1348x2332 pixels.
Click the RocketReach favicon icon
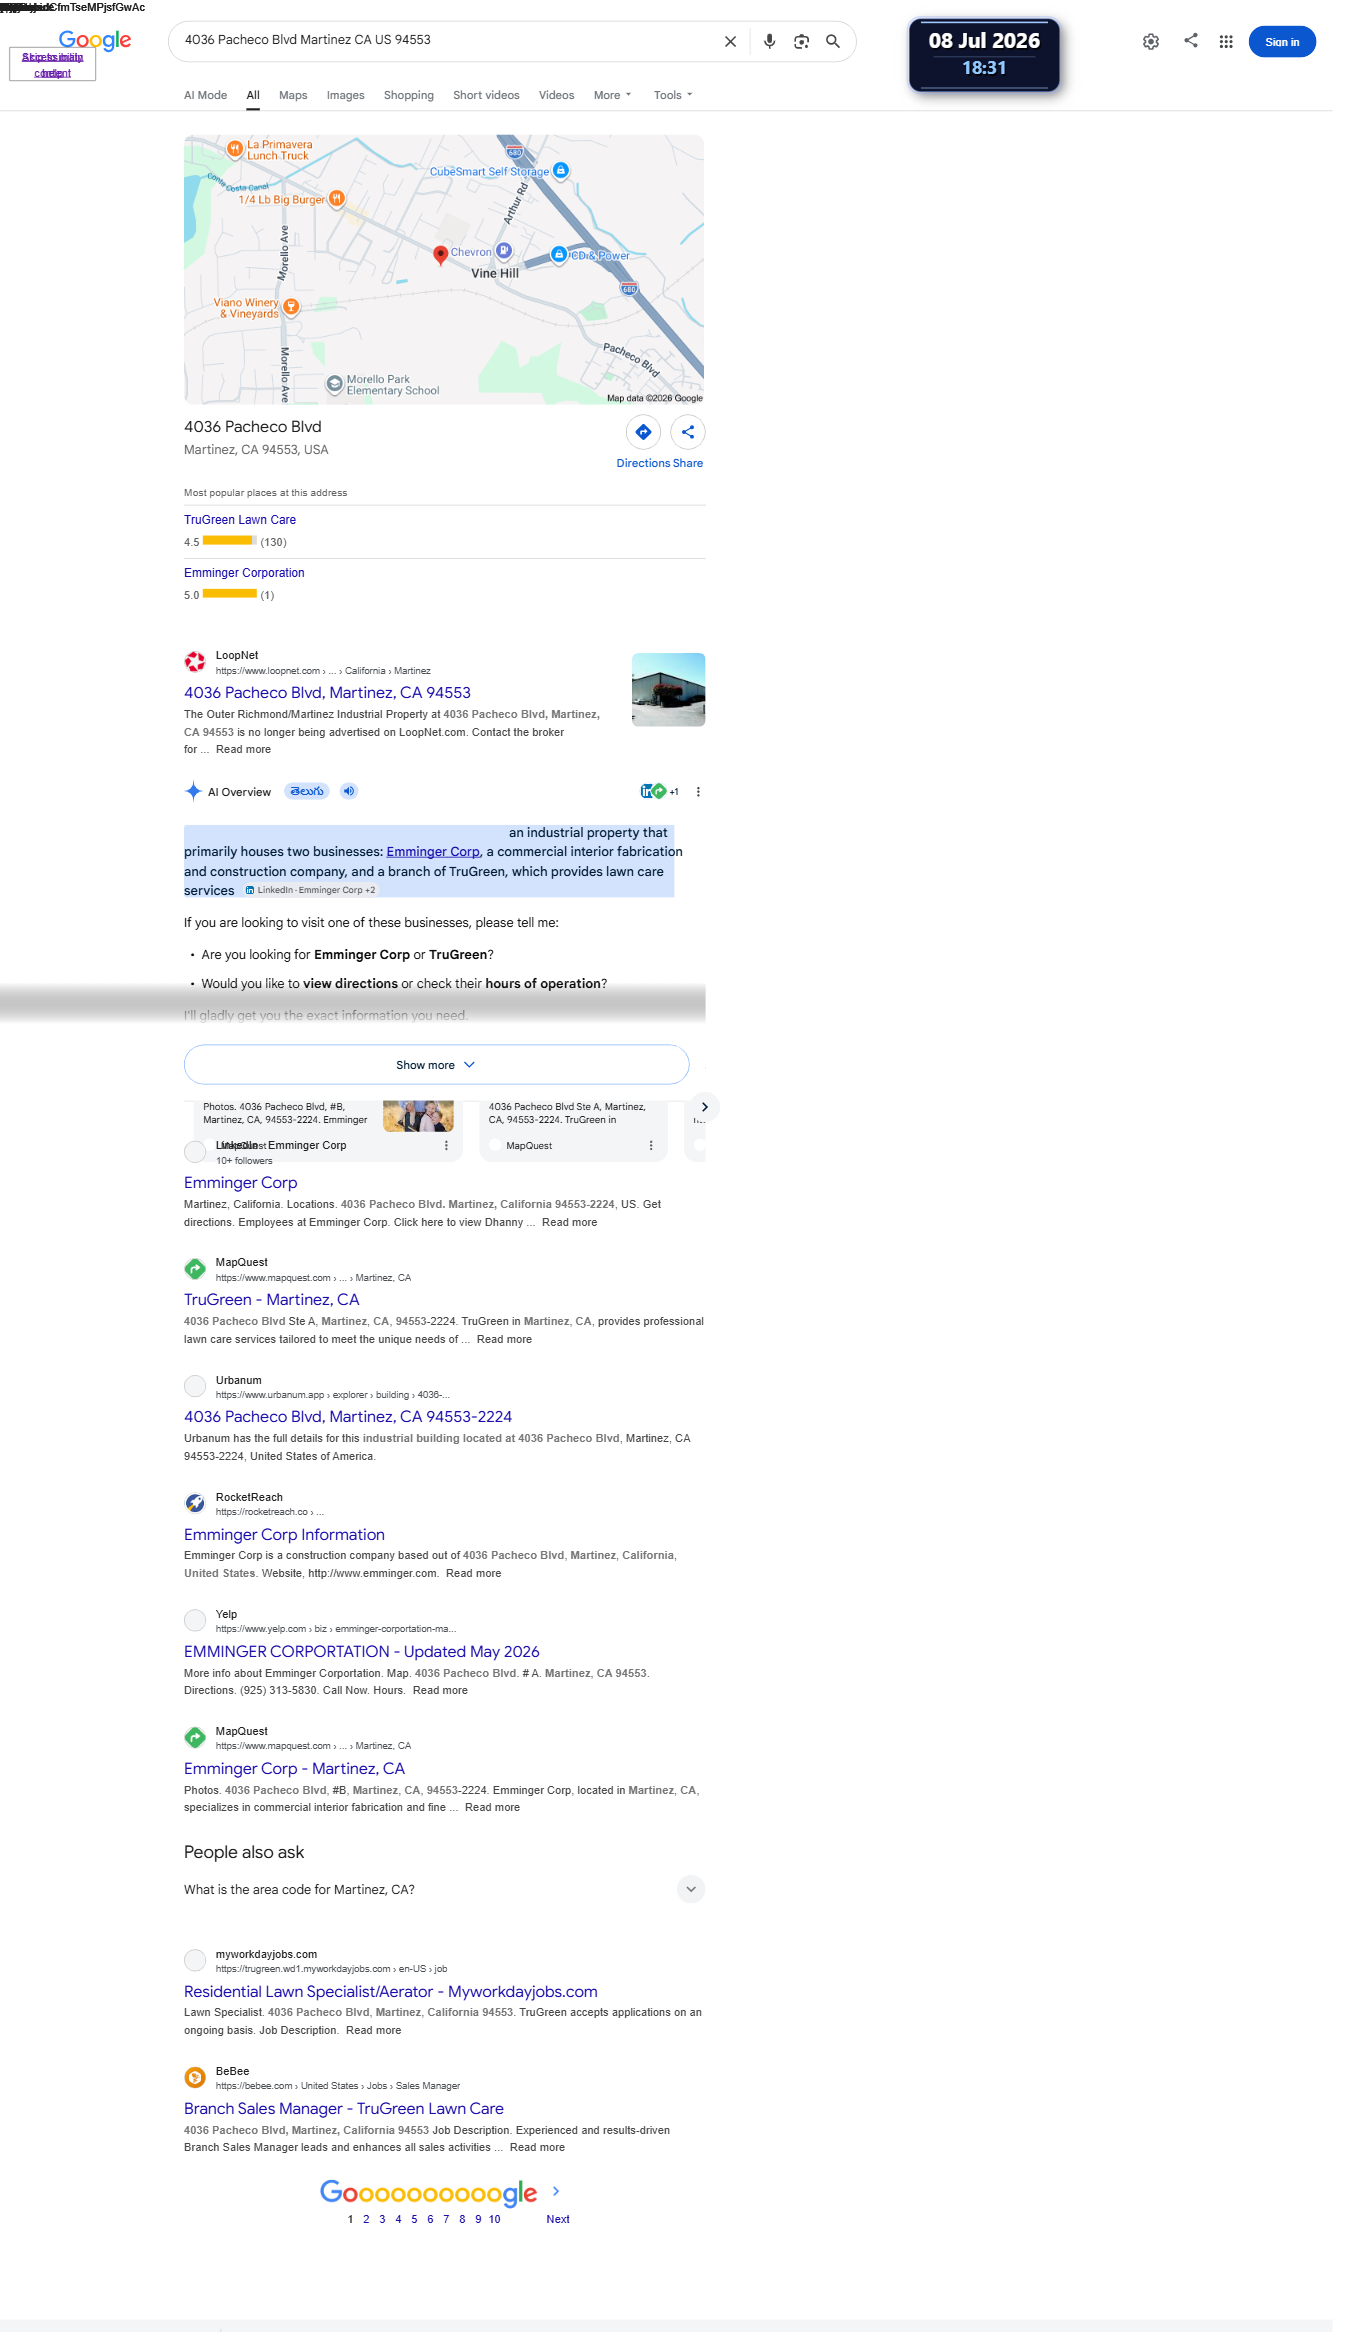coord(195,1503)
